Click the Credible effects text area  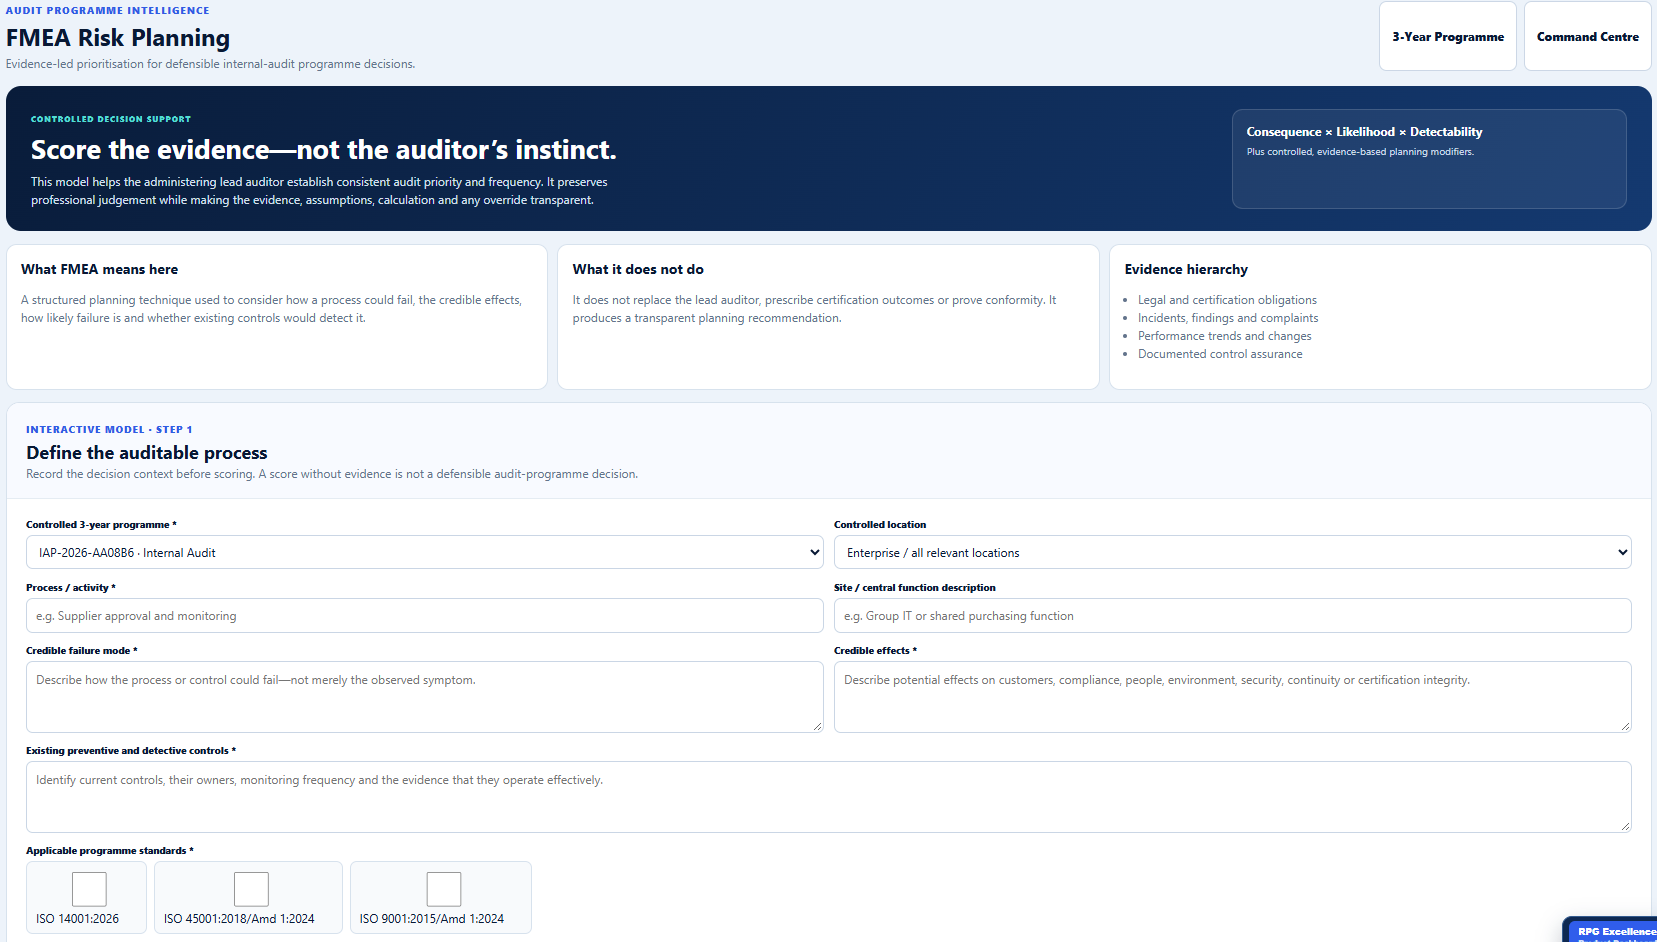1232,696
